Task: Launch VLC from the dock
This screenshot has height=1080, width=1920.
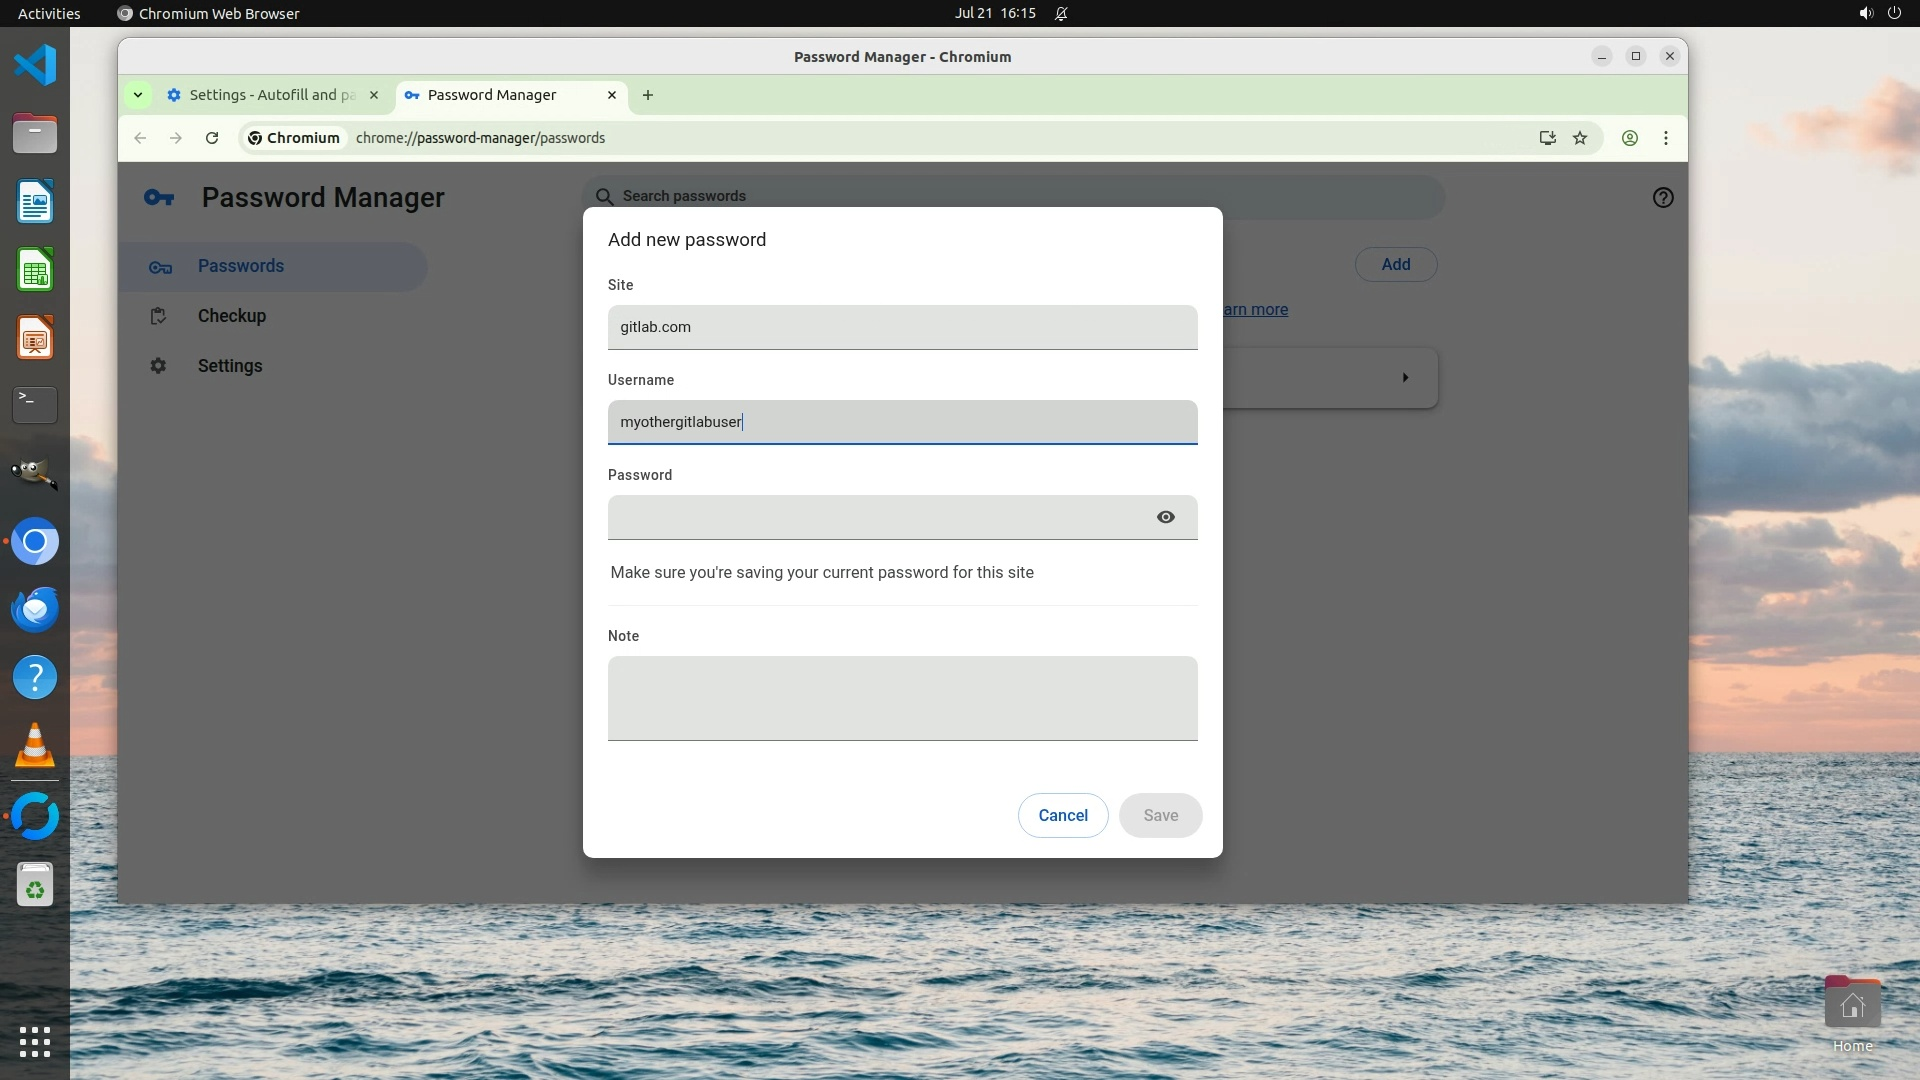Action: click(x=35, y=746)
